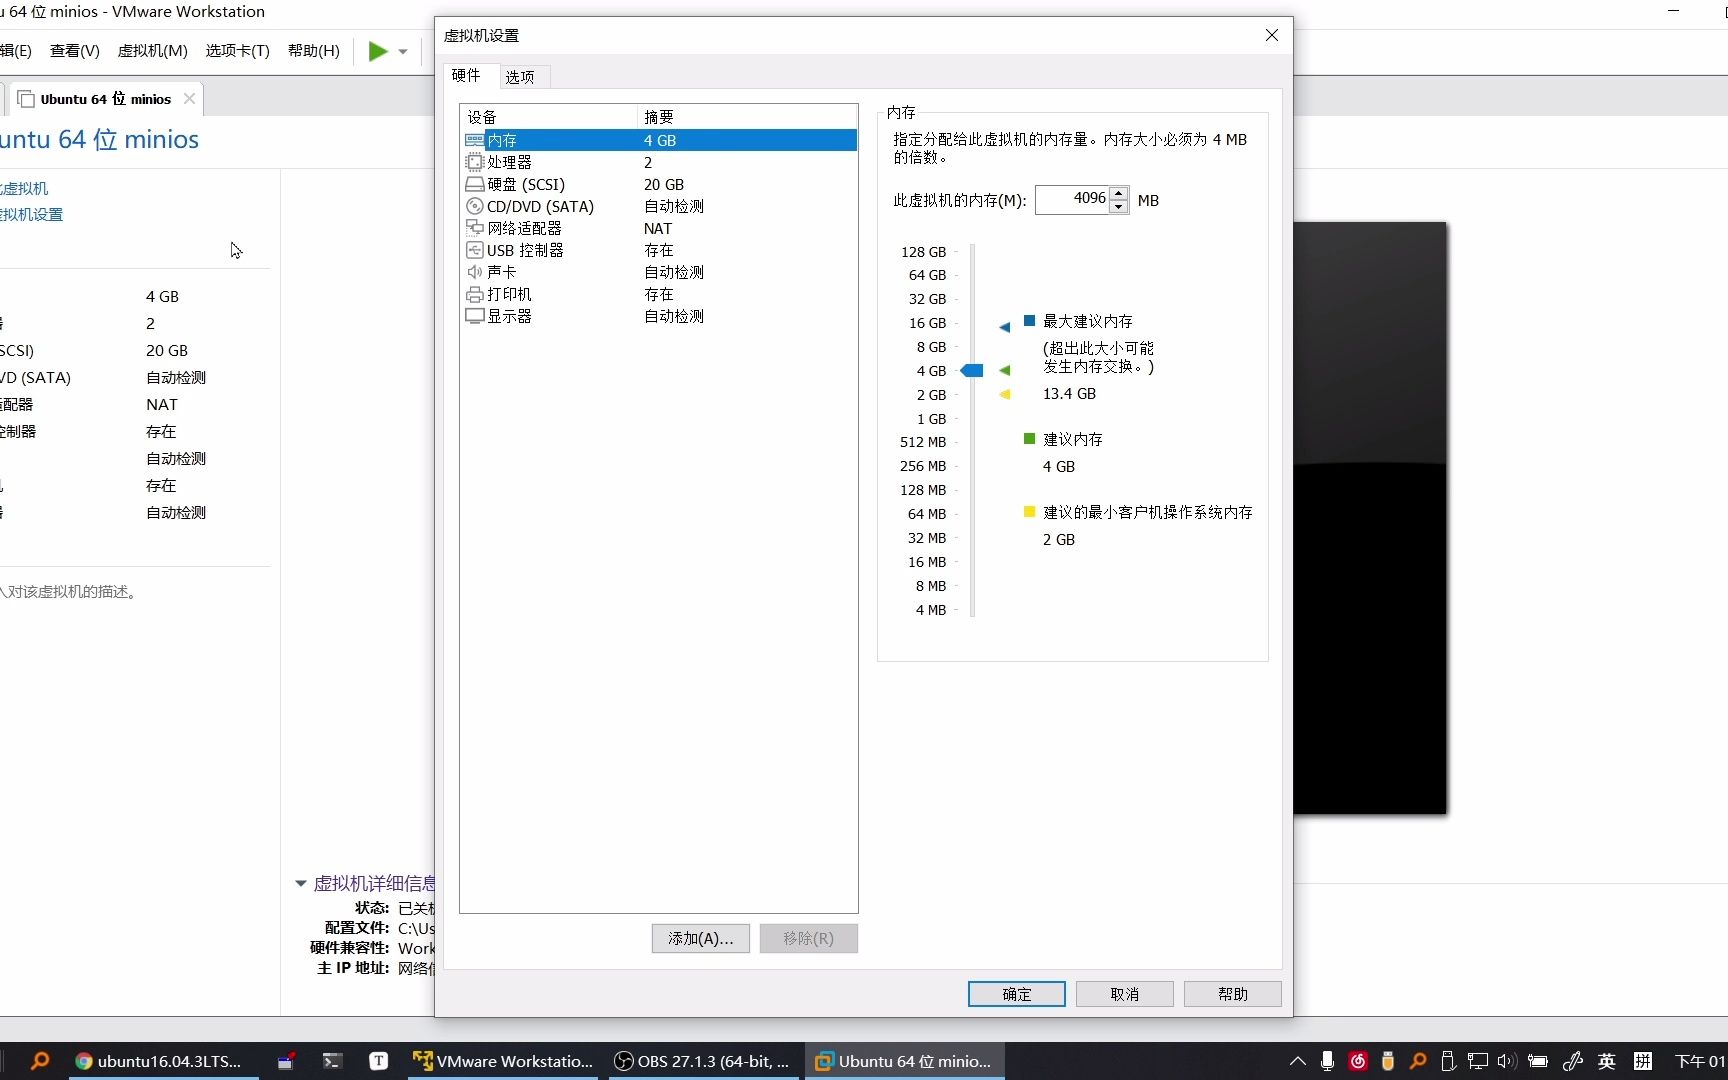Click the 确定 OK button
1728x1080 pixels.
[x=1016, y=994]
